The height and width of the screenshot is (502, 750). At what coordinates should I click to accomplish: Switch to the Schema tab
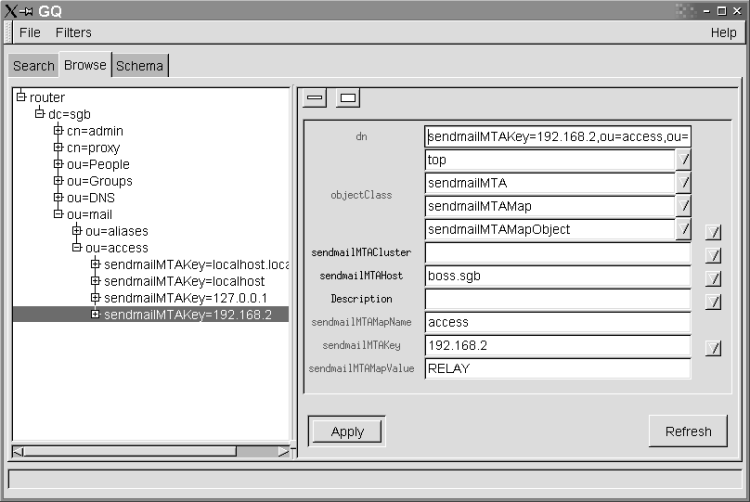point(140,66)
